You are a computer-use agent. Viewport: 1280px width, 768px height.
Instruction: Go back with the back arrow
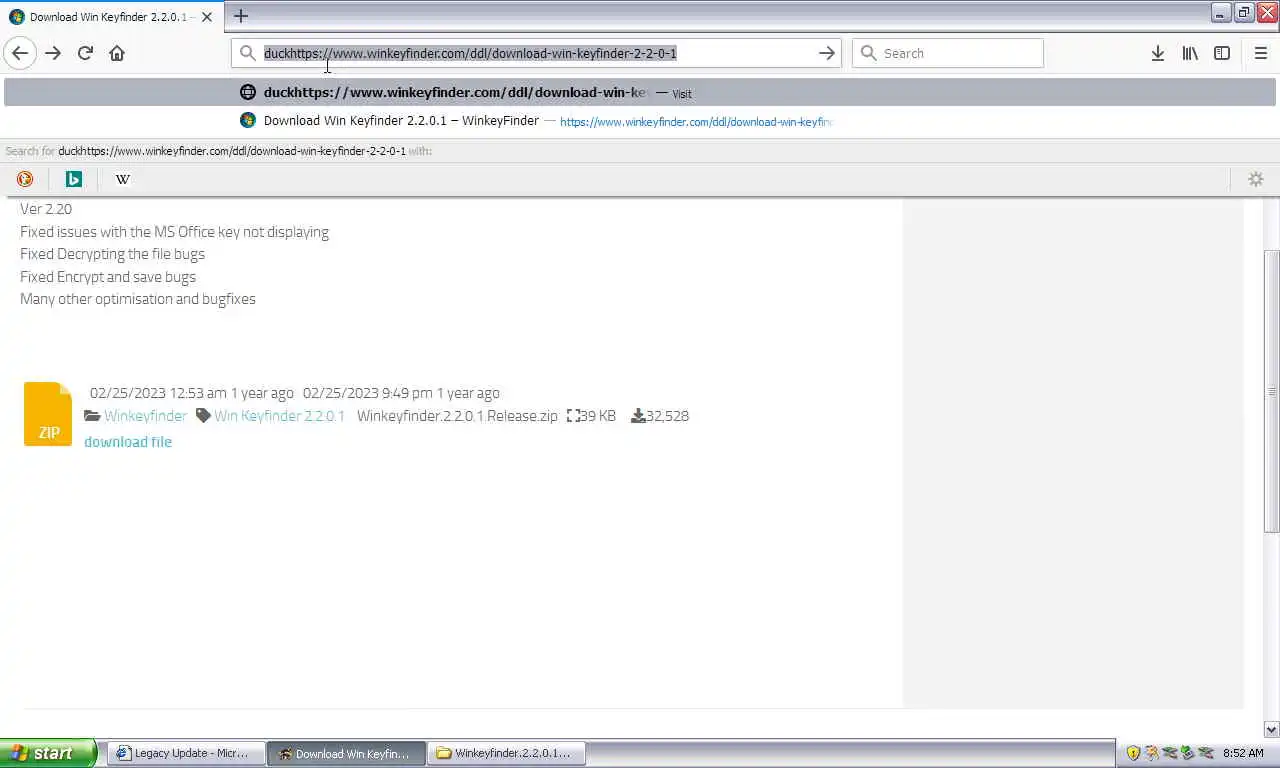click(x=20, y=53)
